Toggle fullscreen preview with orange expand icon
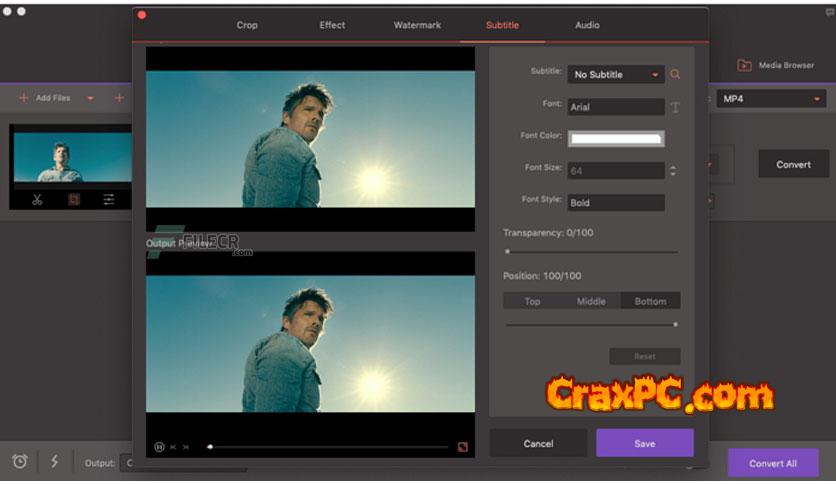Screen dimensions: 836x484 click(x=462, y=447)
